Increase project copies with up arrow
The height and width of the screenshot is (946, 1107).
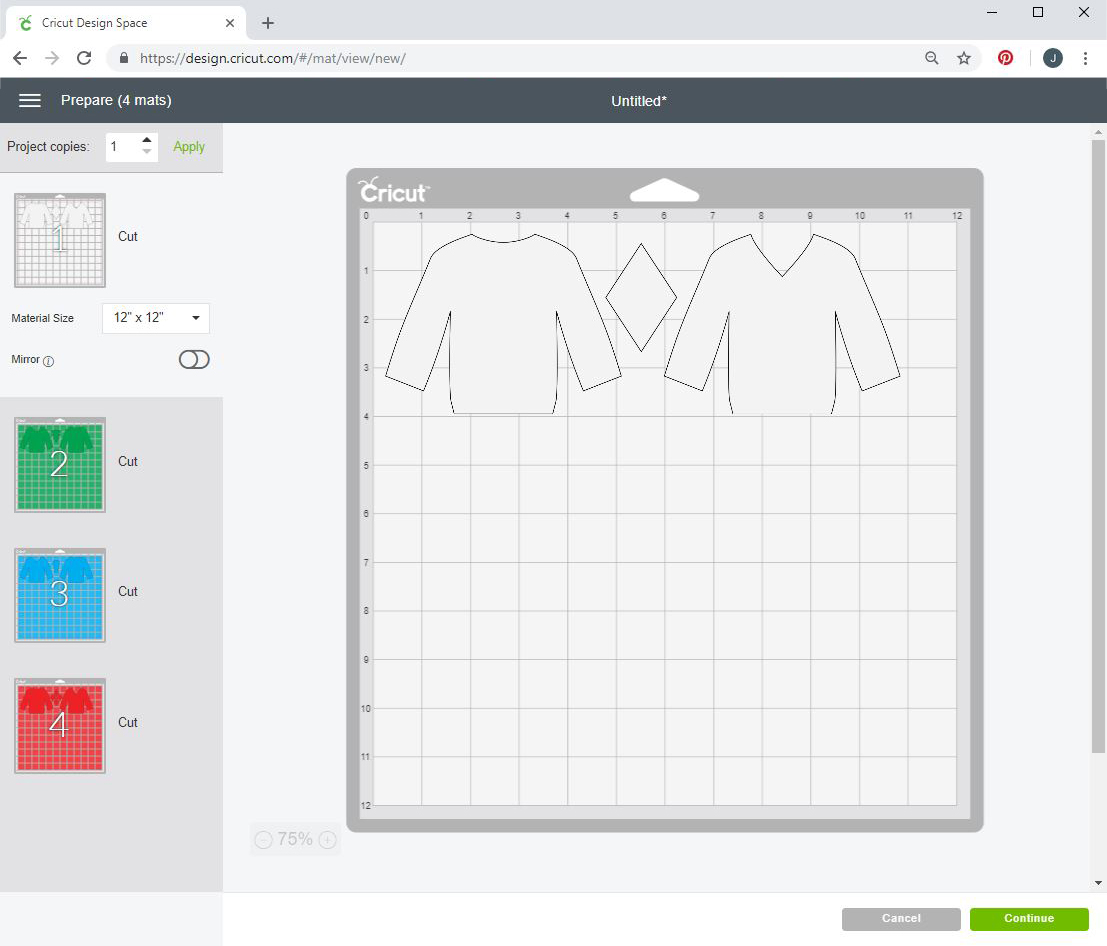(x=147, y=140)
